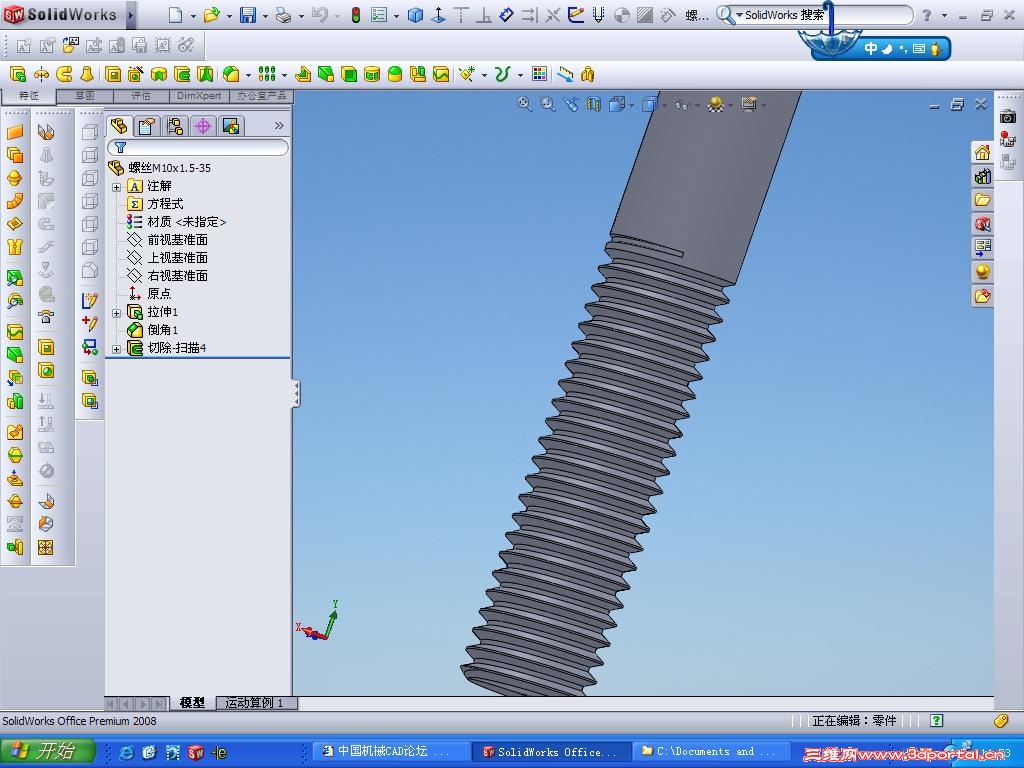Click the Section View icon
Viewport: 1024px width, 768px height.
pos(594,104)
